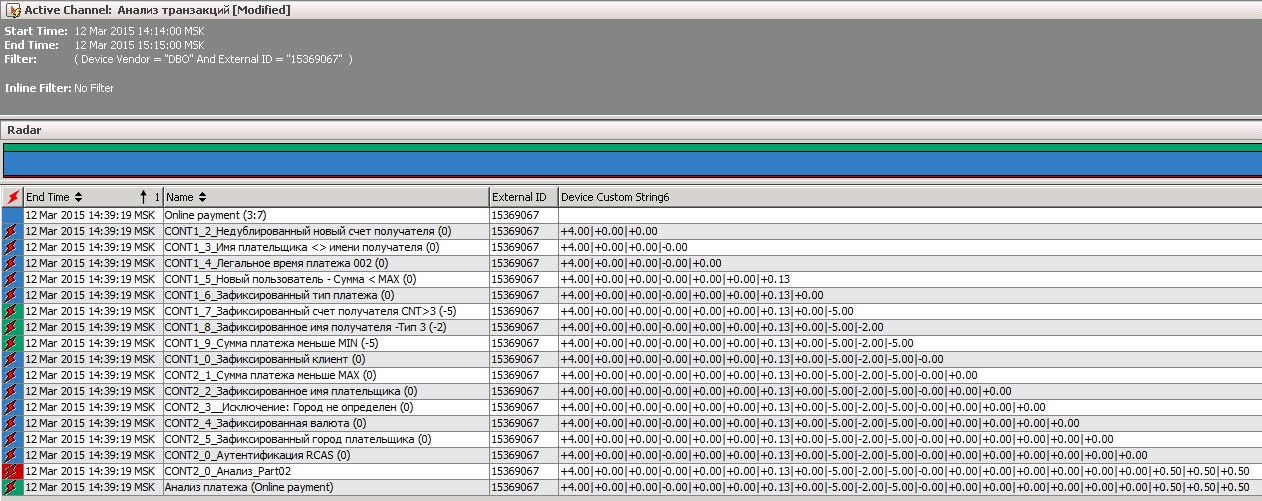This screenshot has width=1262, height=501.
Task: Click the blue Radar histogram bar
Action: pyautogui.click(x=630, y=164)
